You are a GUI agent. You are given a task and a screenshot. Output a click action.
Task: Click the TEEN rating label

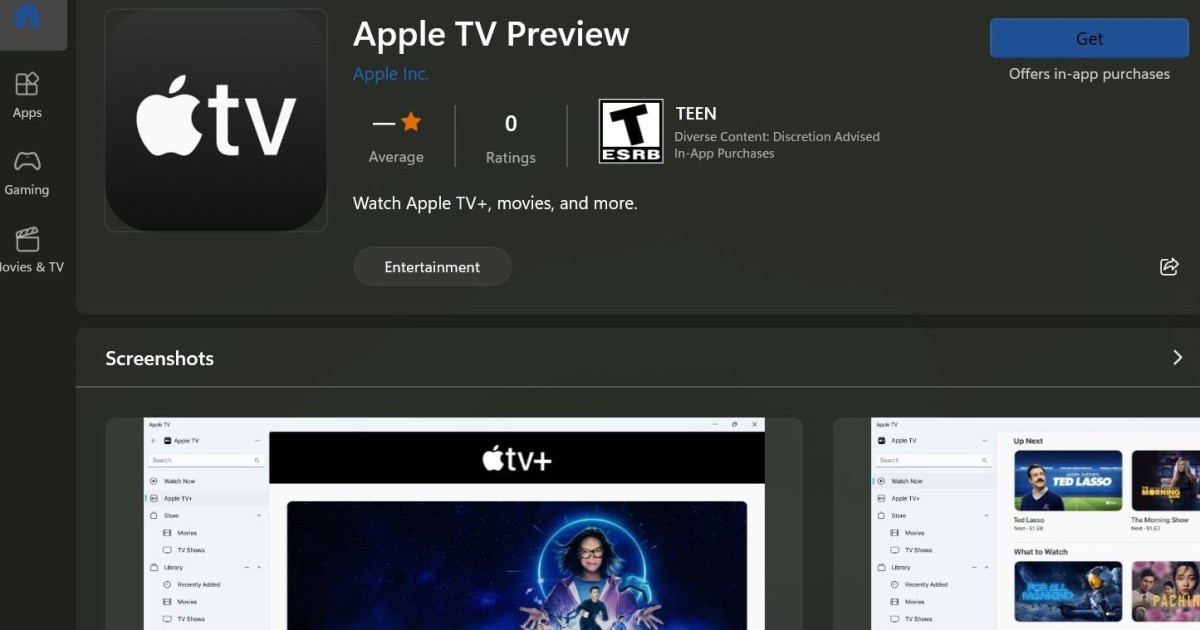[x=696, y=114]
